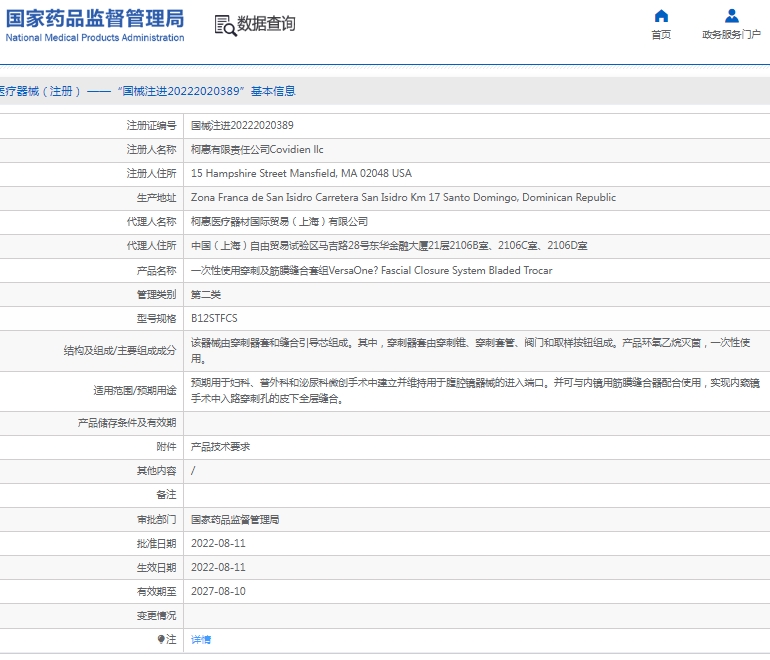Click the 备注 row label
This screenshot has width=770, height=660.
click(166, 495)
